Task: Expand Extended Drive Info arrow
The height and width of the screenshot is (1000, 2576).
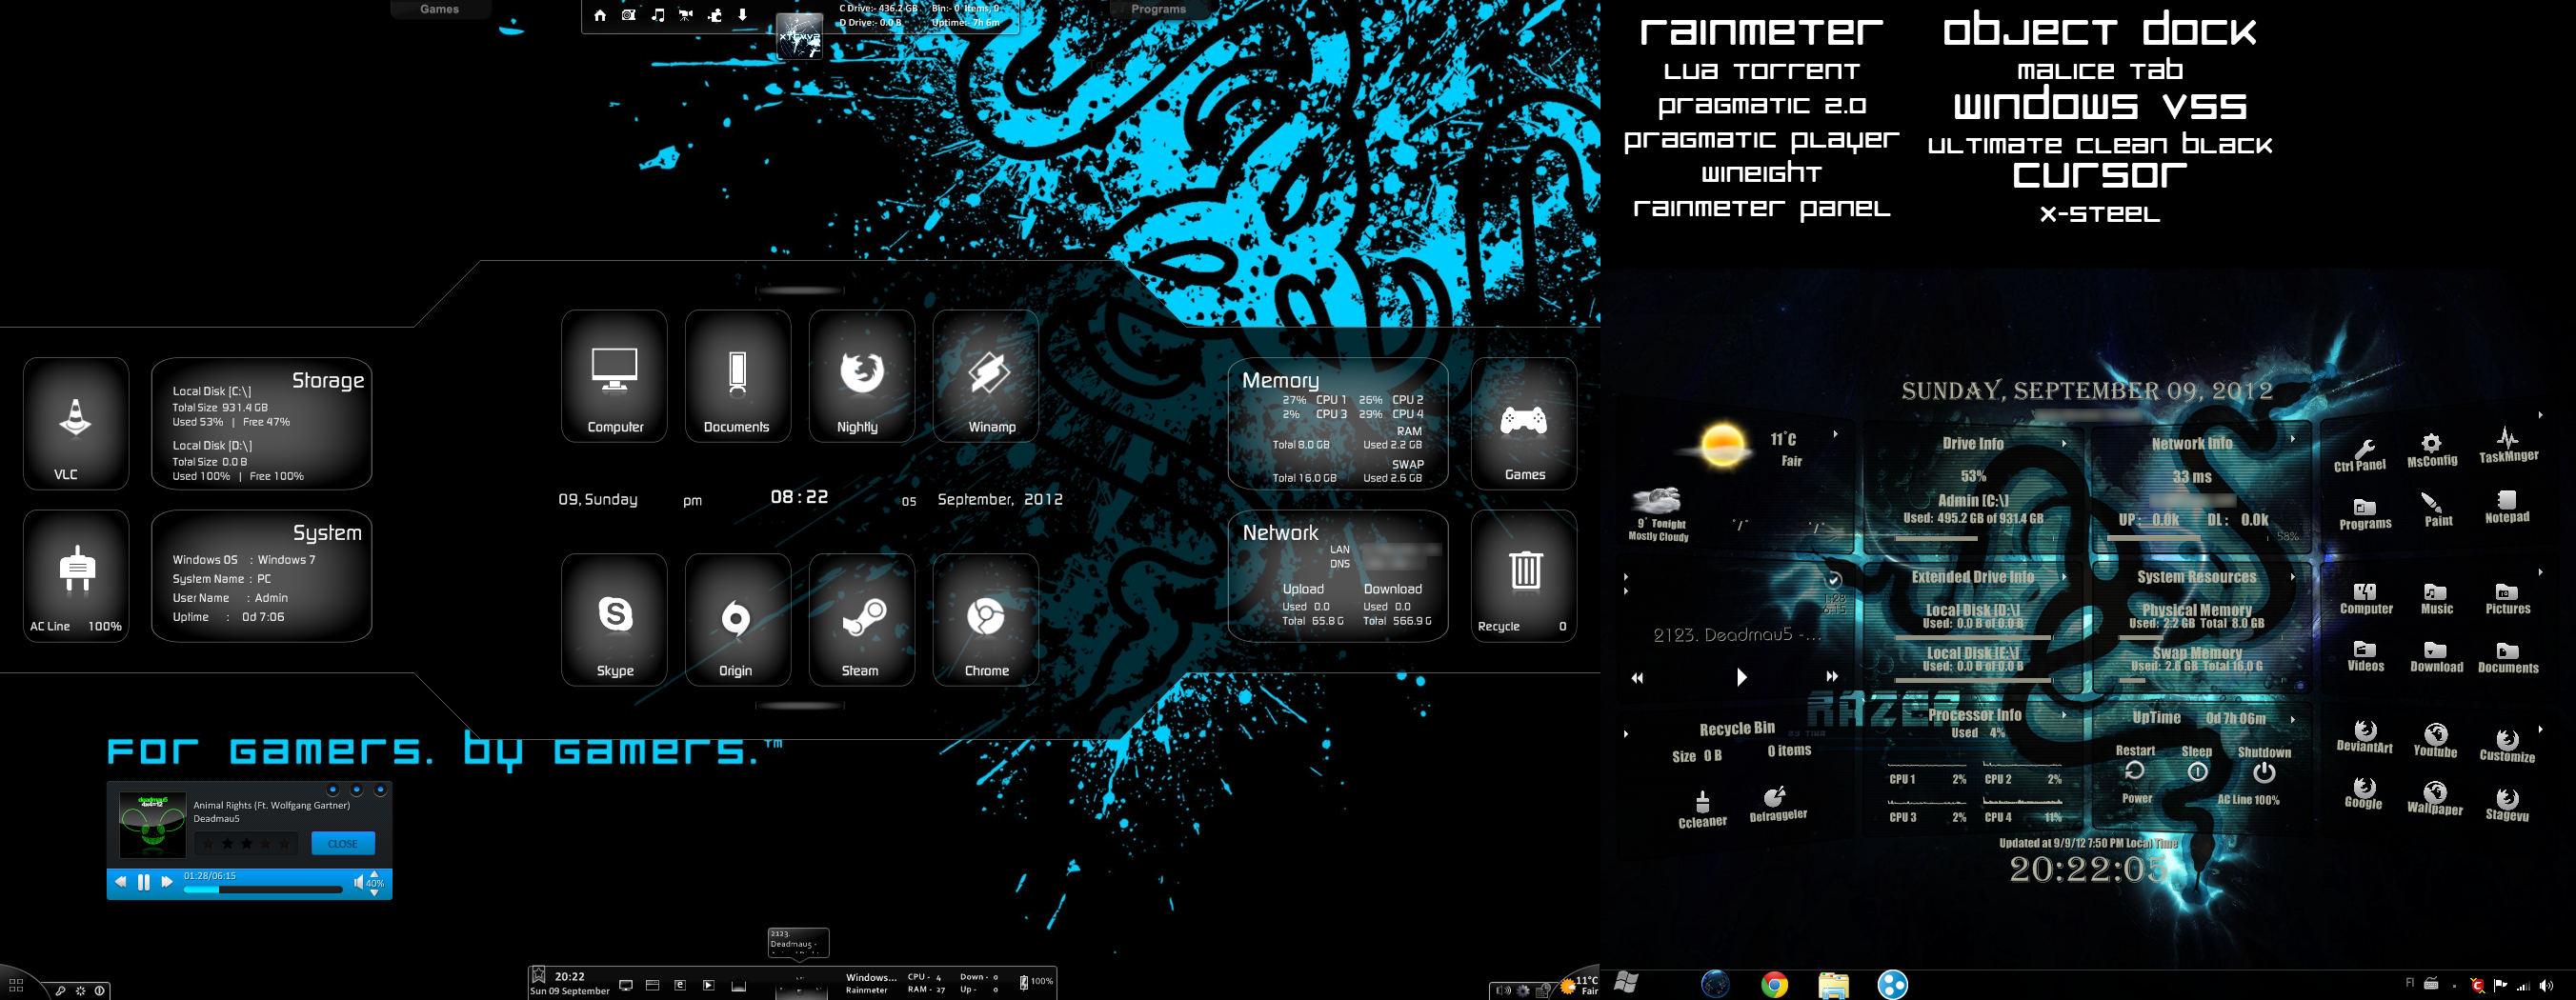Action: pyautogui.click(x=2064, y=577)
